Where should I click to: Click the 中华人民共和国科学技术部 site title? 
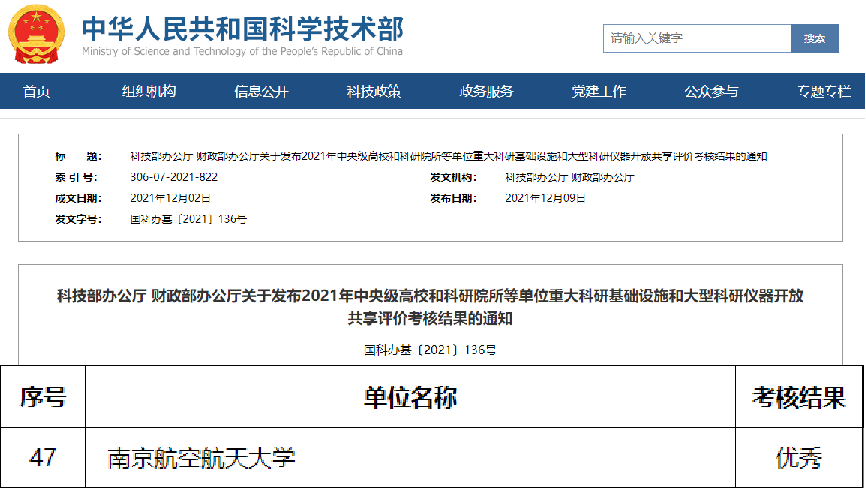tap(243, 29)
